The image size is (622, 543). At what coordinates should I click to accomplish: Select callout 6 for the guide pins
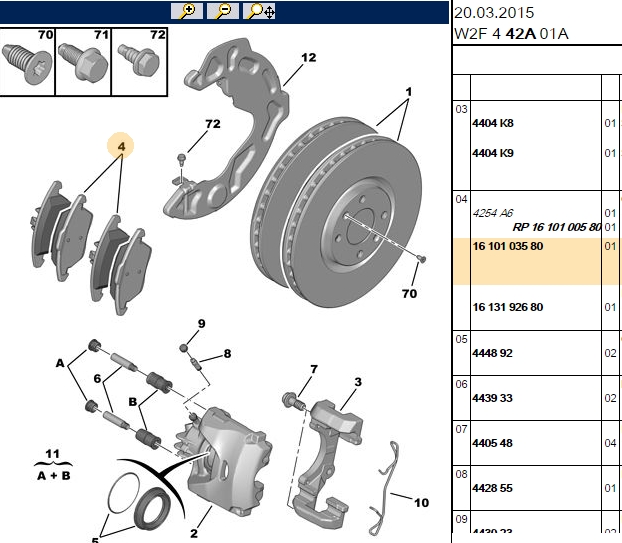coord(97,378)
